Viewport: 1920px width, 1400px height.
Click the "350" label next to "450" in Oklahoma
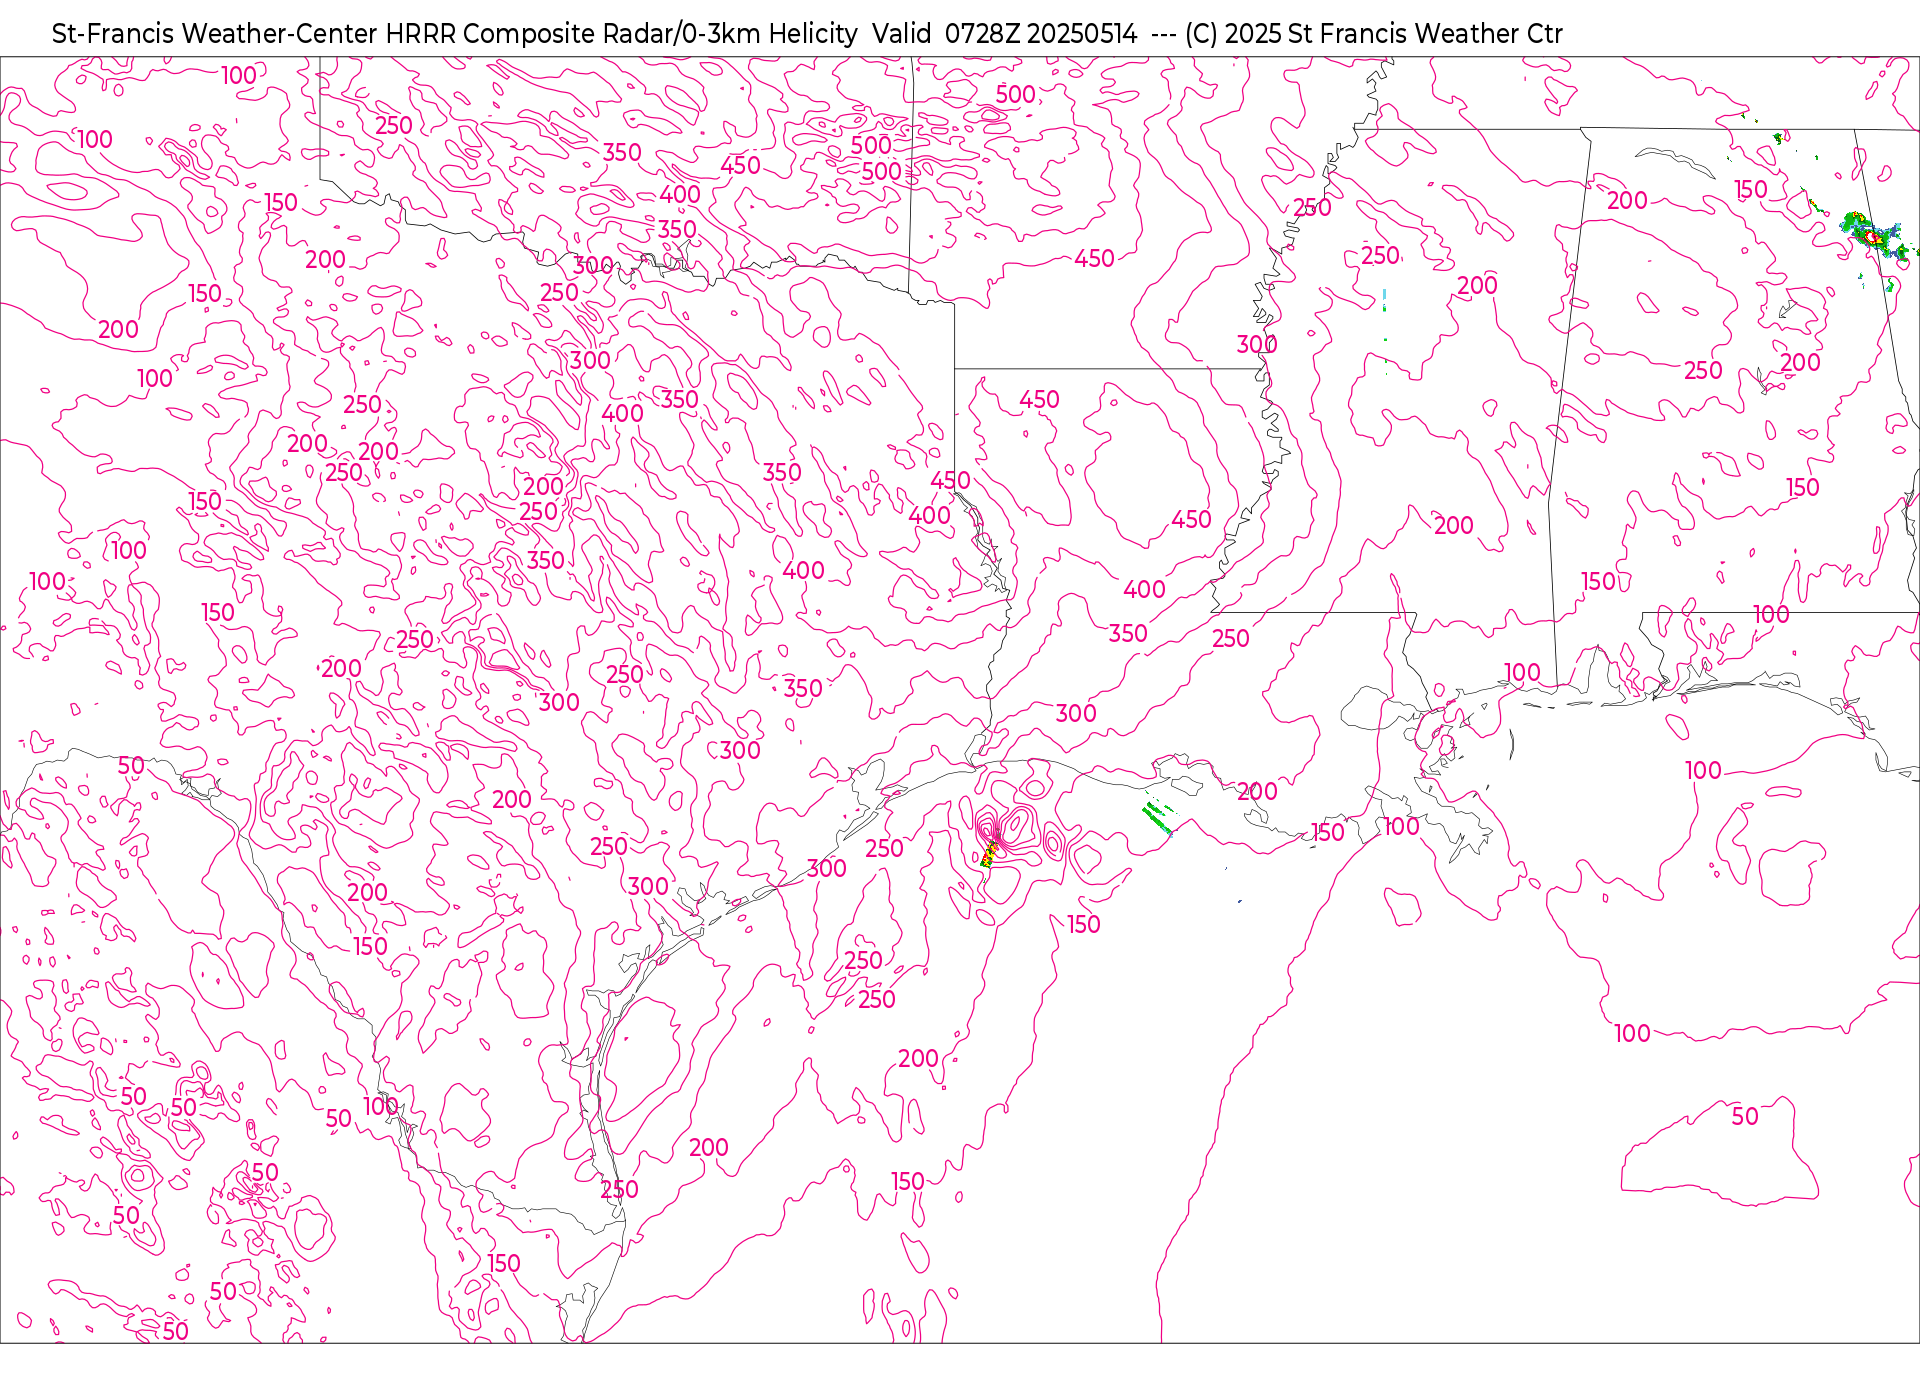point(621,153)
